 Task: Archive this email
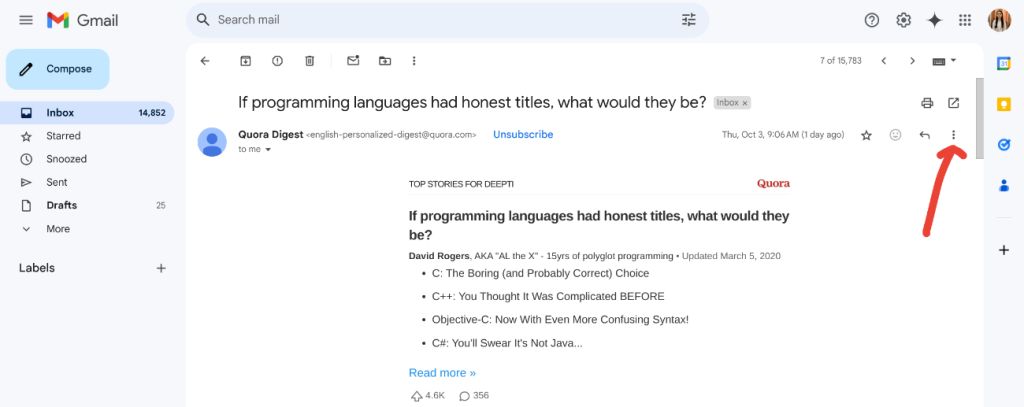245,61
